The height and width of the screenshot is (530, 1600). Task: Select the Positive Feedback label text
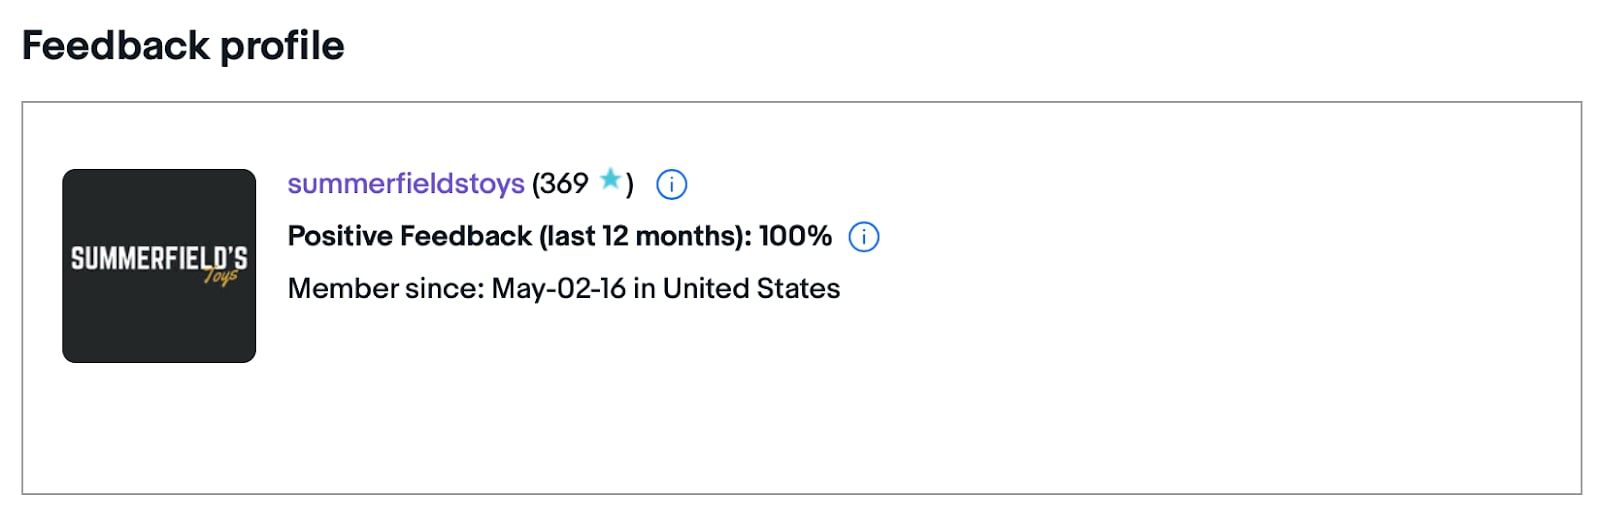(x=410, y=236)
